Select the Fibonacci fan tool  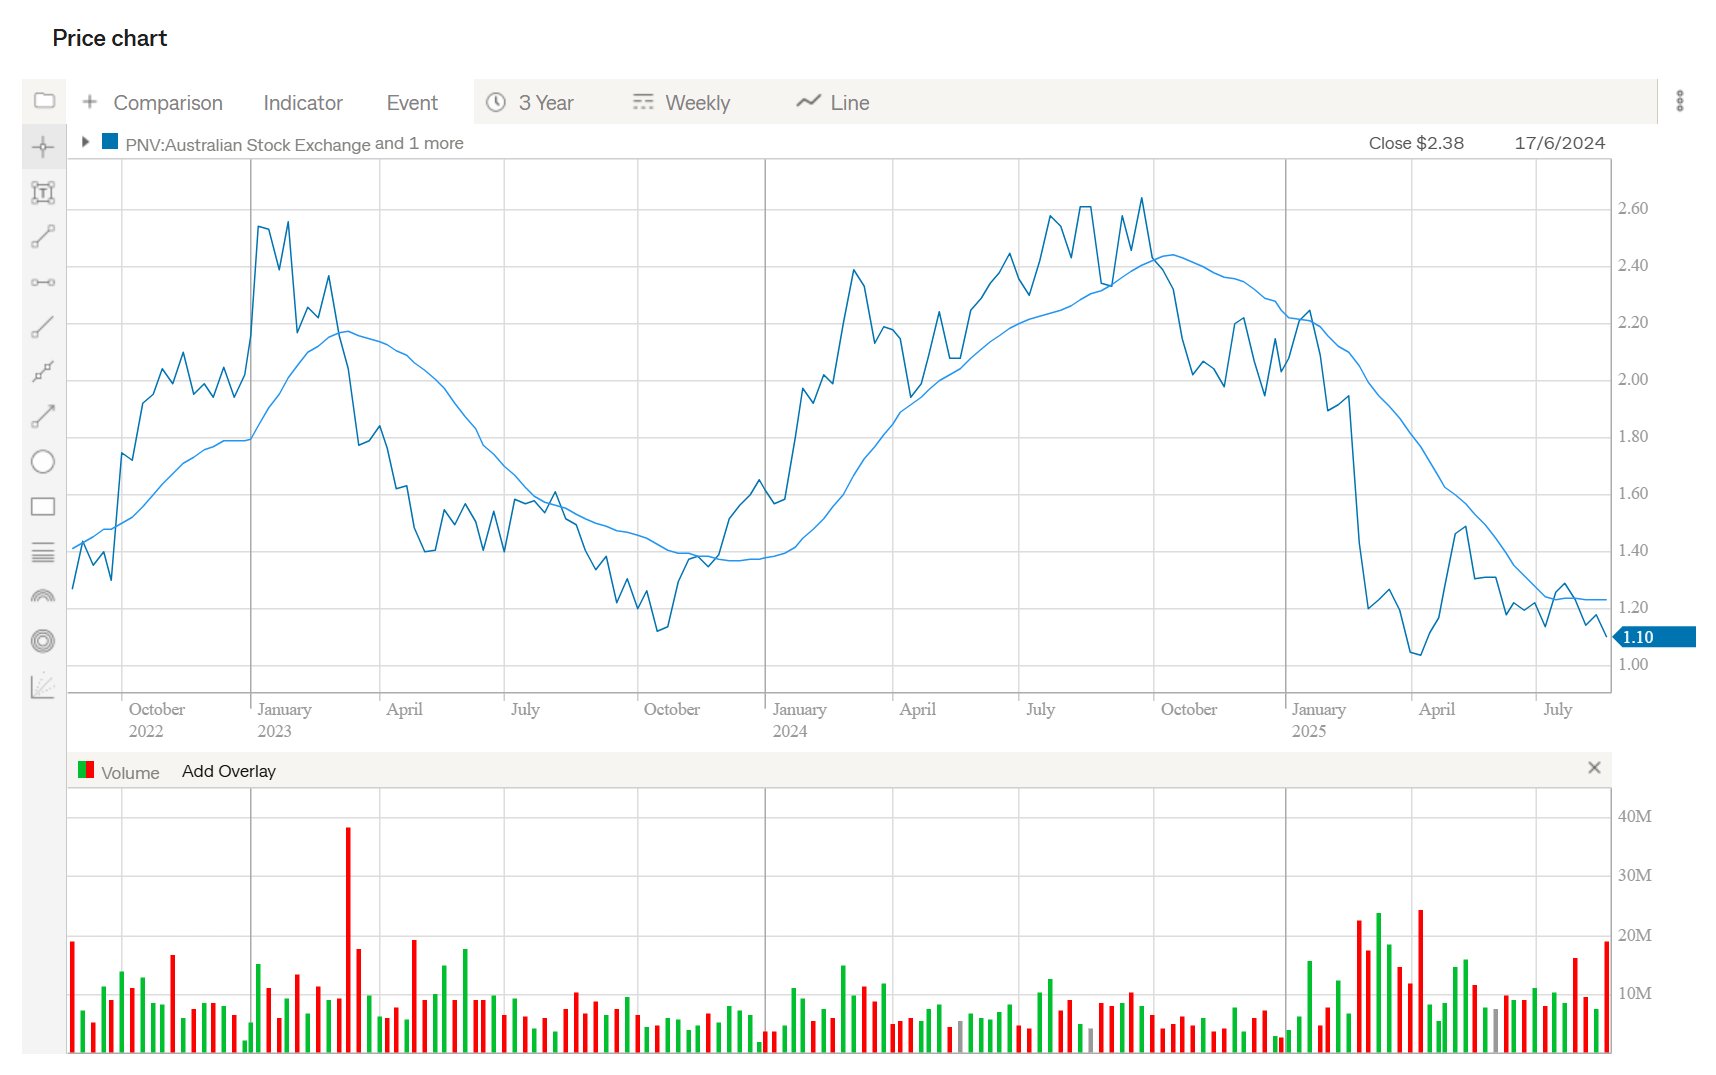(x=43, y=686)
